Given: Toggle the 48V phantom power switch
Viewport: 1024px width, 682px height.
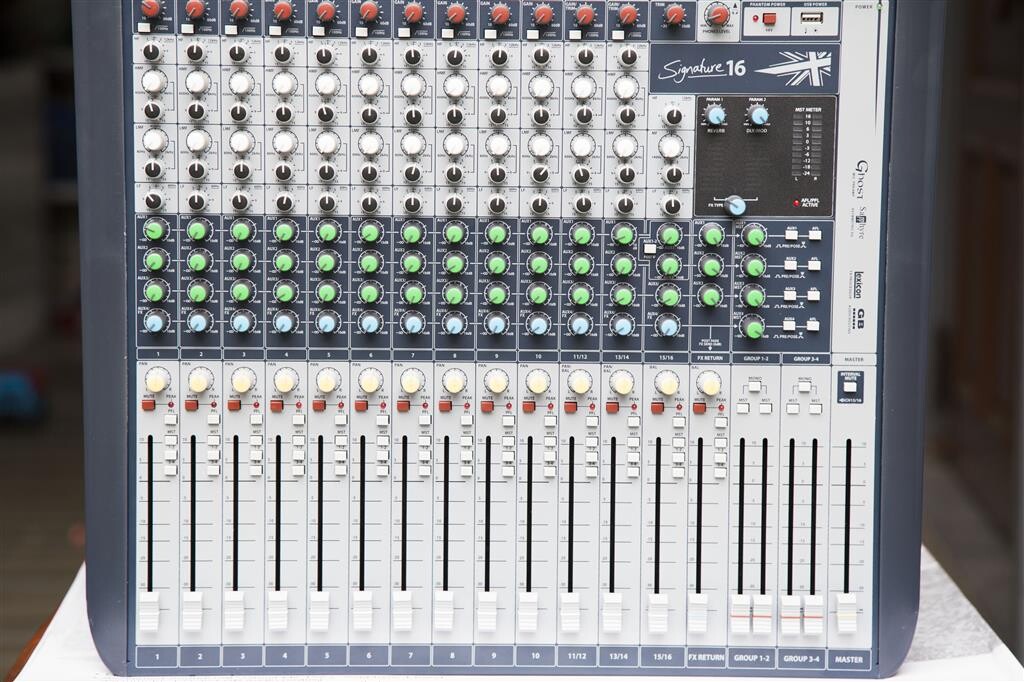Looking at the screenshot, I should click(x=769, y=18).
